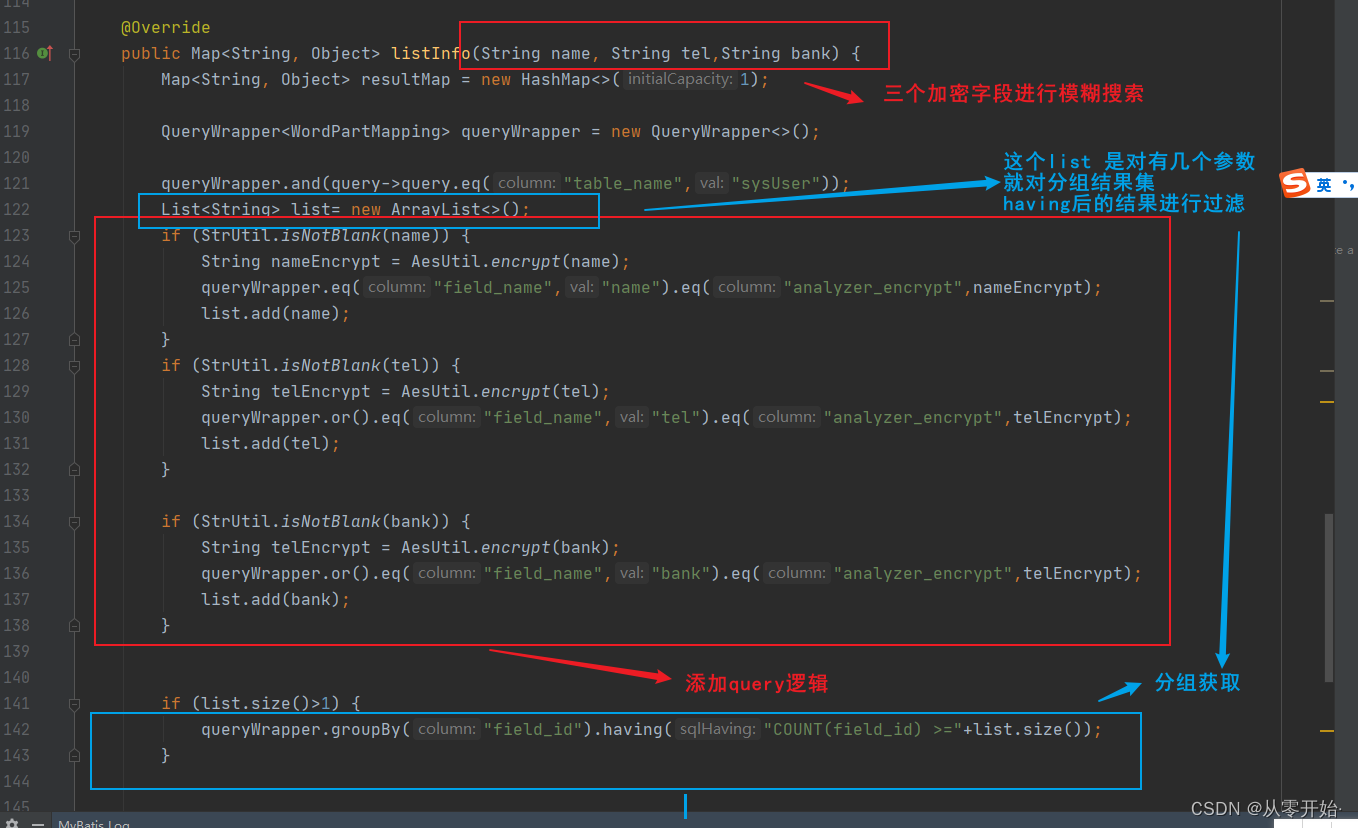Click line number 133 in the gutter
The width and height of the screenshot is (1358, 828).
click(x=17, y=495)
